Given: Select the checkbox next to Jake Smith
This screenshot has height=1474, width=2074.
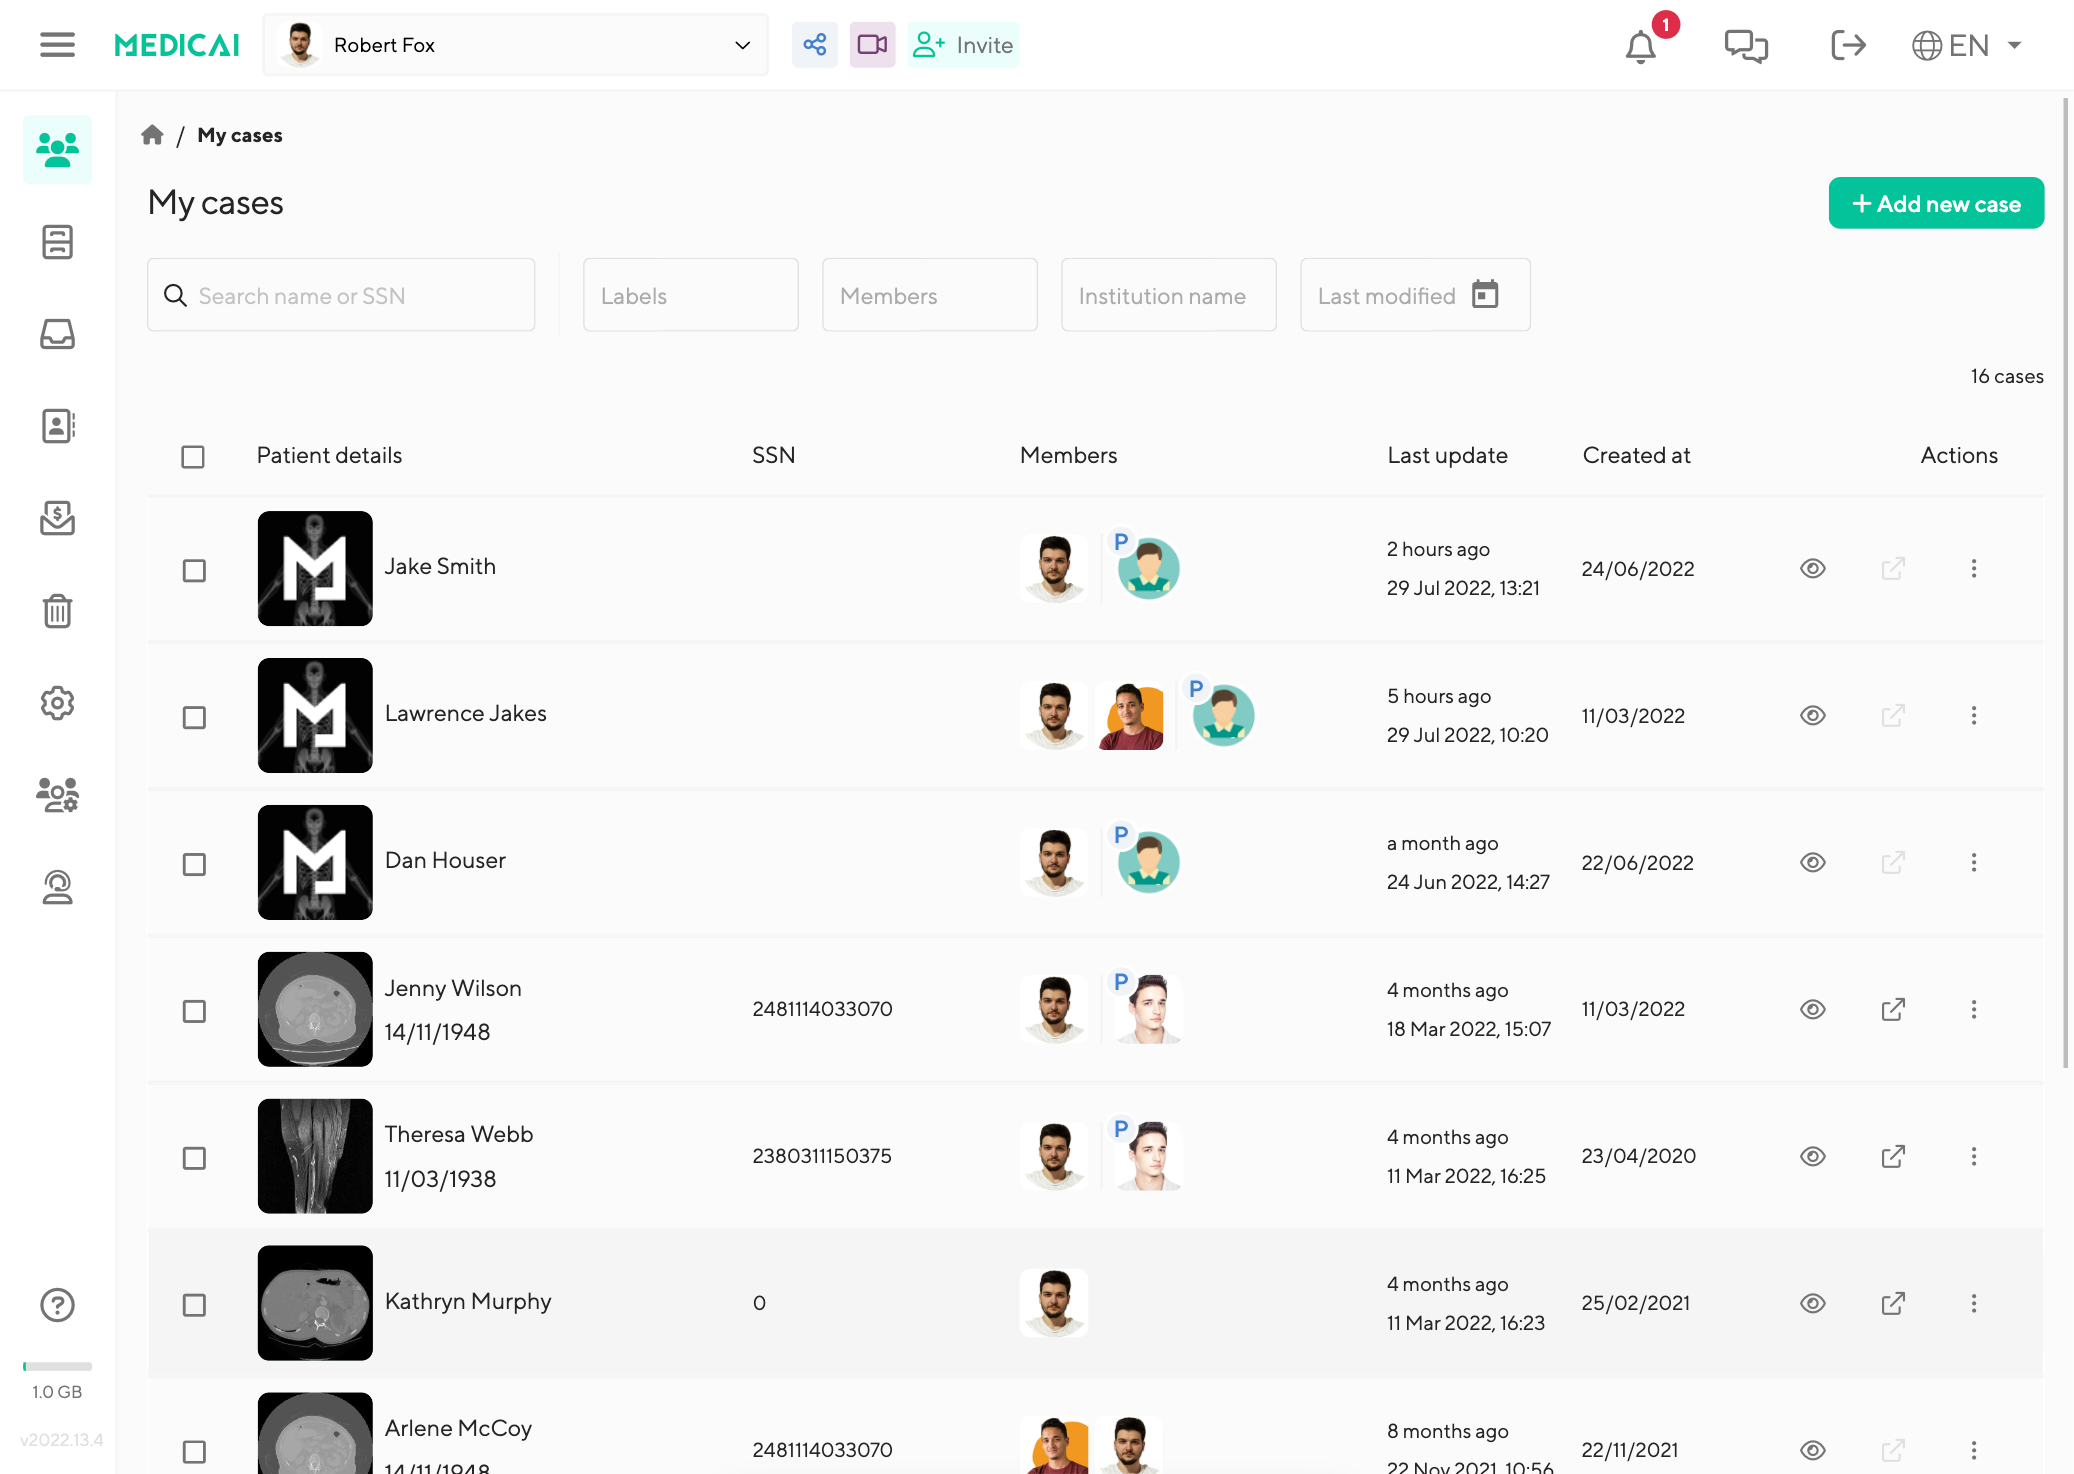Looking at the screenshot, I should (x=194, y=569).
